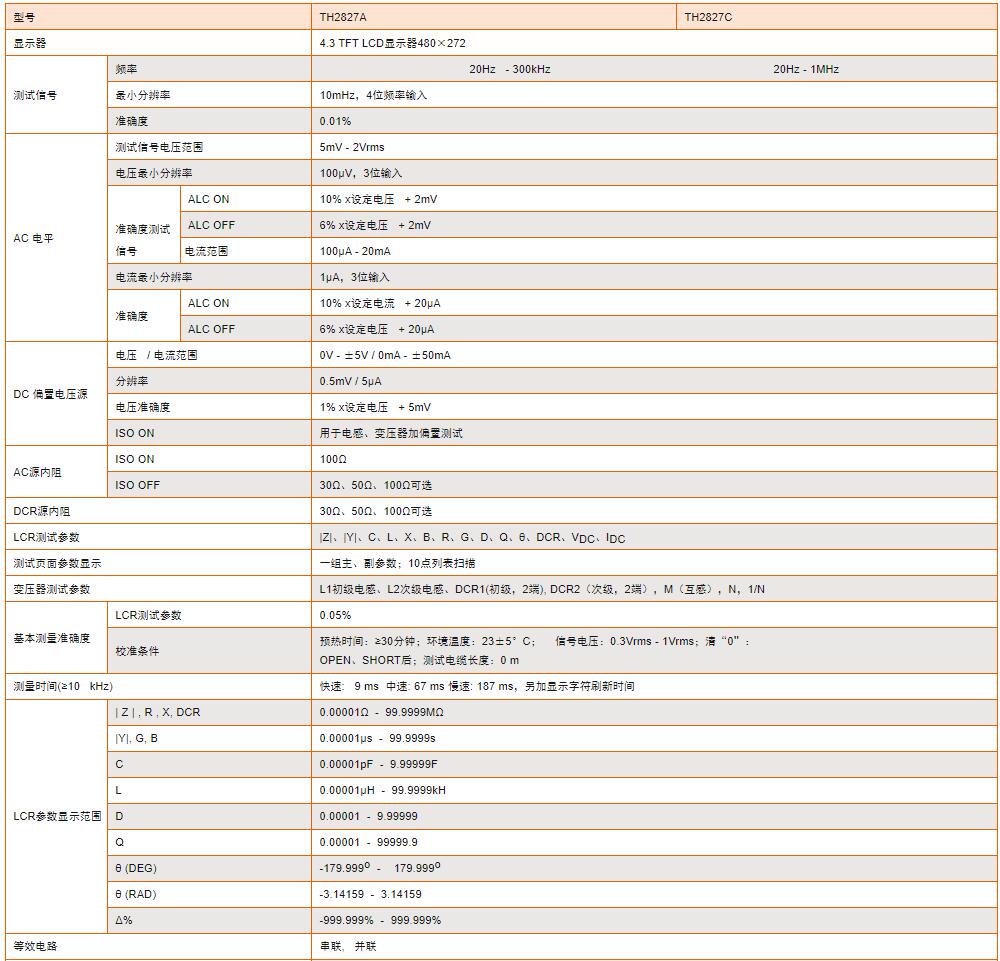Select the '串联、并联' equivalent circuit cell
Screen dimensions: 1000x961
[x=654, y=947]
